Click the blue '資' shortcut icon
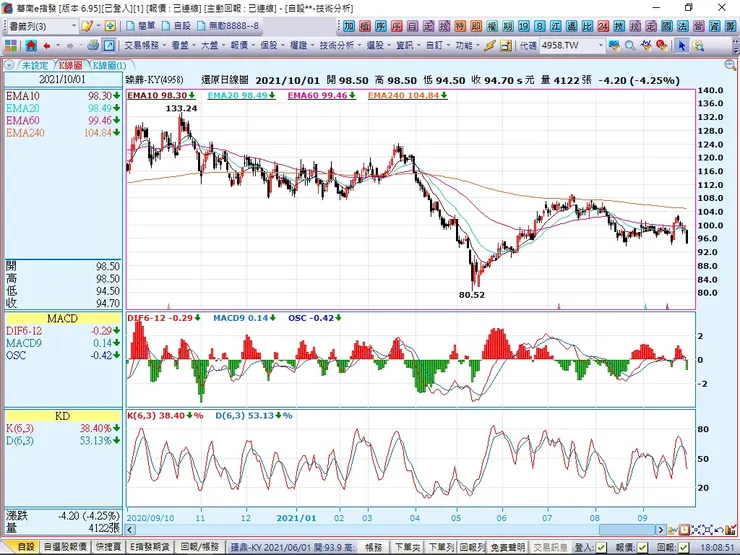Image resolution: width=740 pixels, height=555 pixels. coord(715,26)
